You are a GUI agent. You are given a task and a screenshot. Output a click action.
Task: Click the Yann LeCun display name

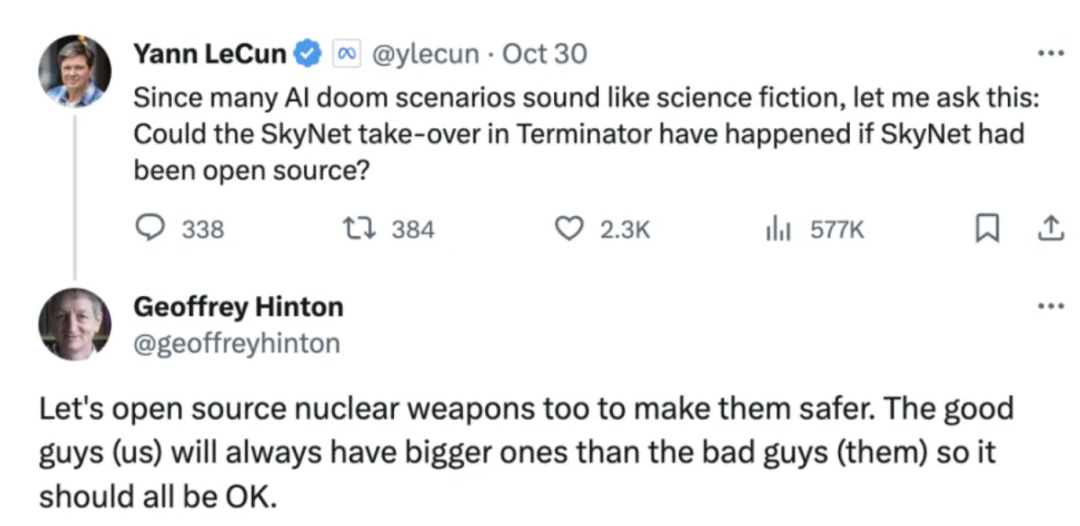(210, 54)
